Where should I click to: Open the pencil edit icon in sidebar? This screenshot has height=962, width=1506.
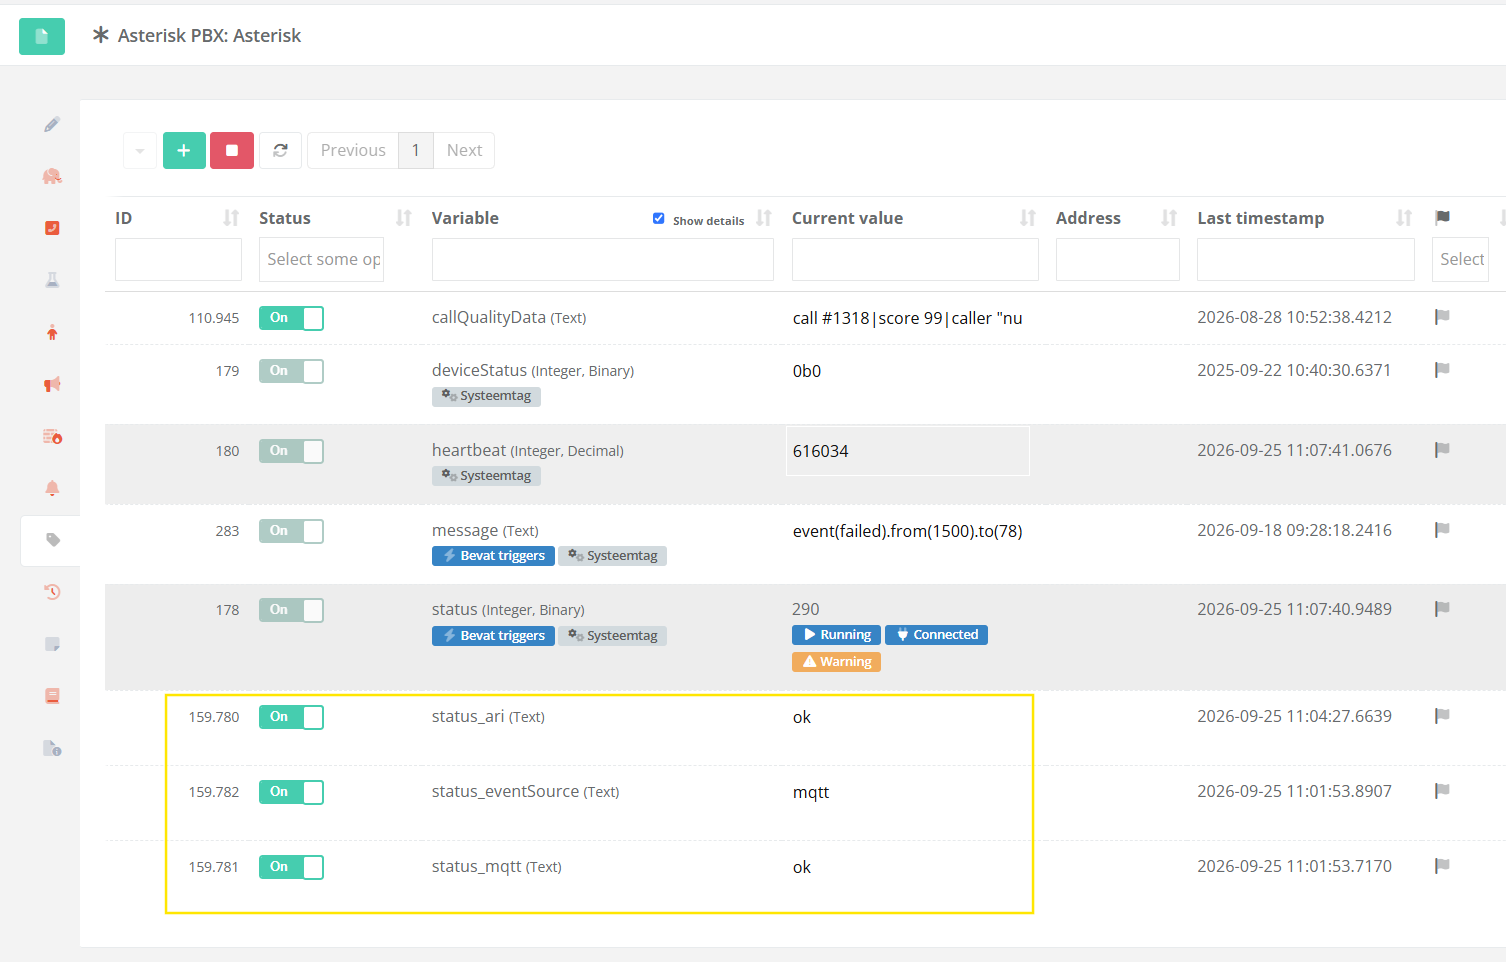coord(52,124)
